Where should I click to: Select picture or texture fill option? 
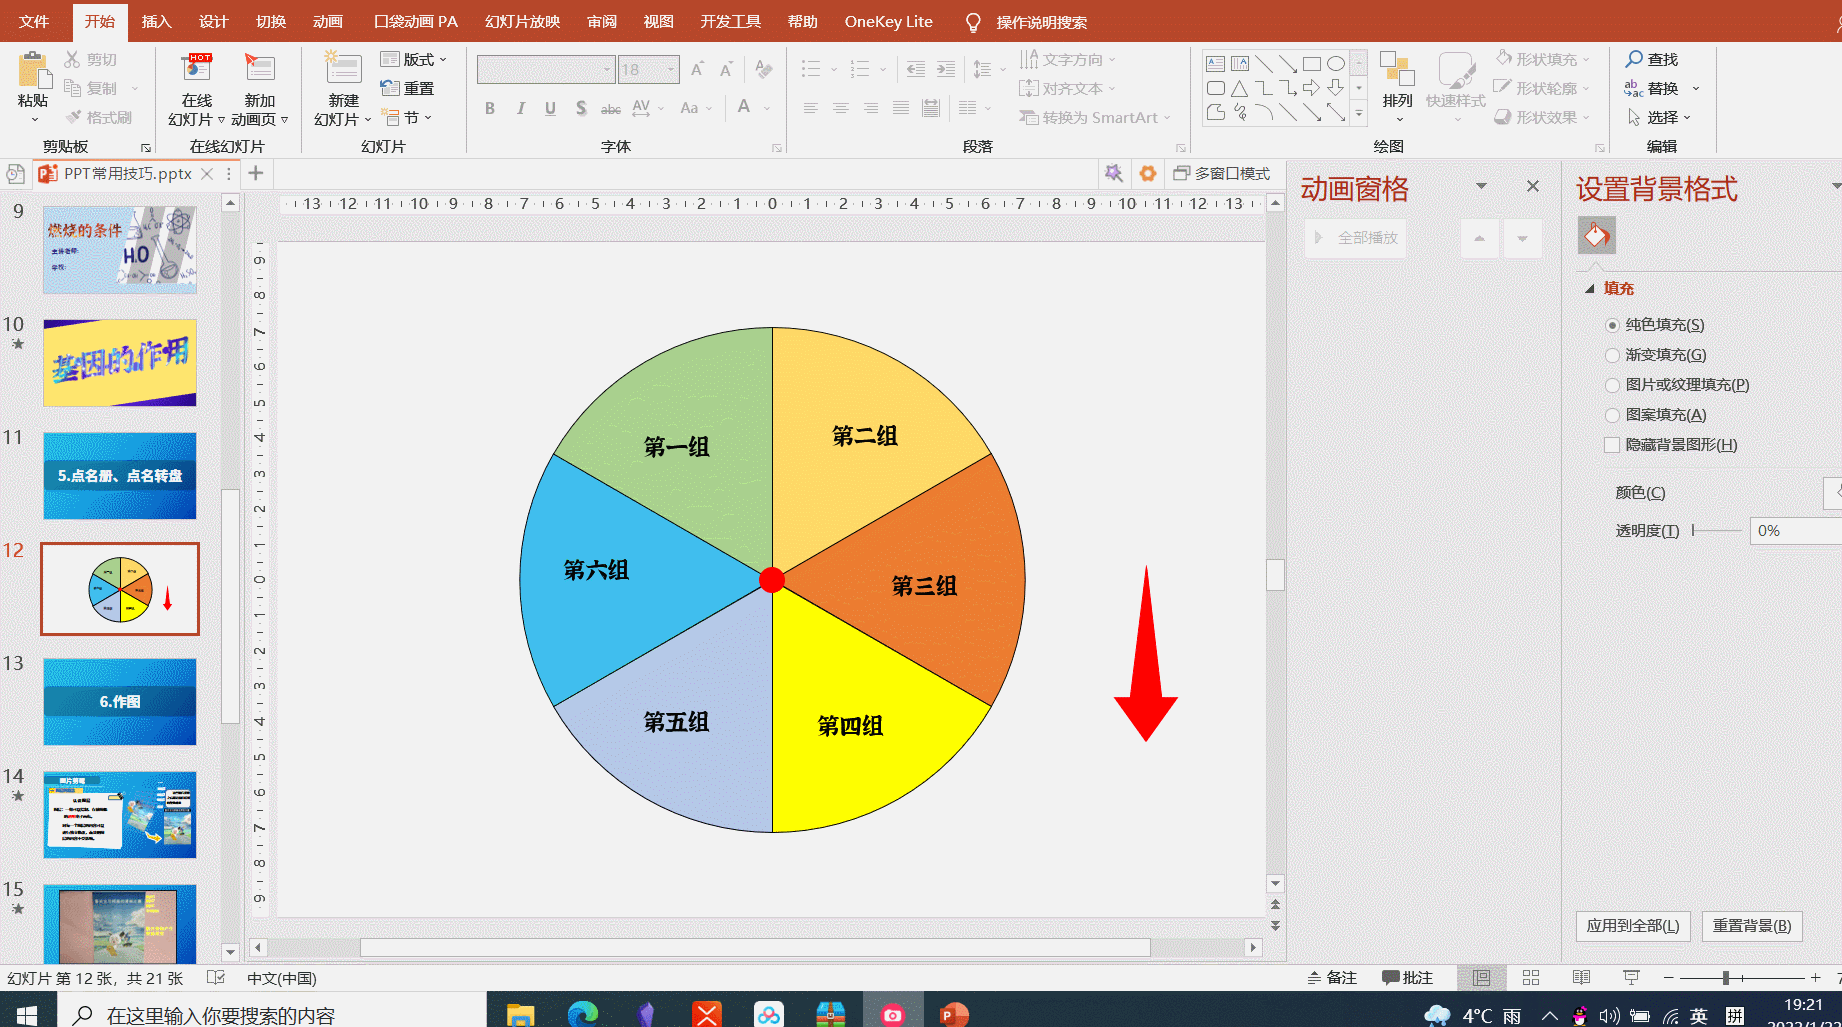[1612, 385]
